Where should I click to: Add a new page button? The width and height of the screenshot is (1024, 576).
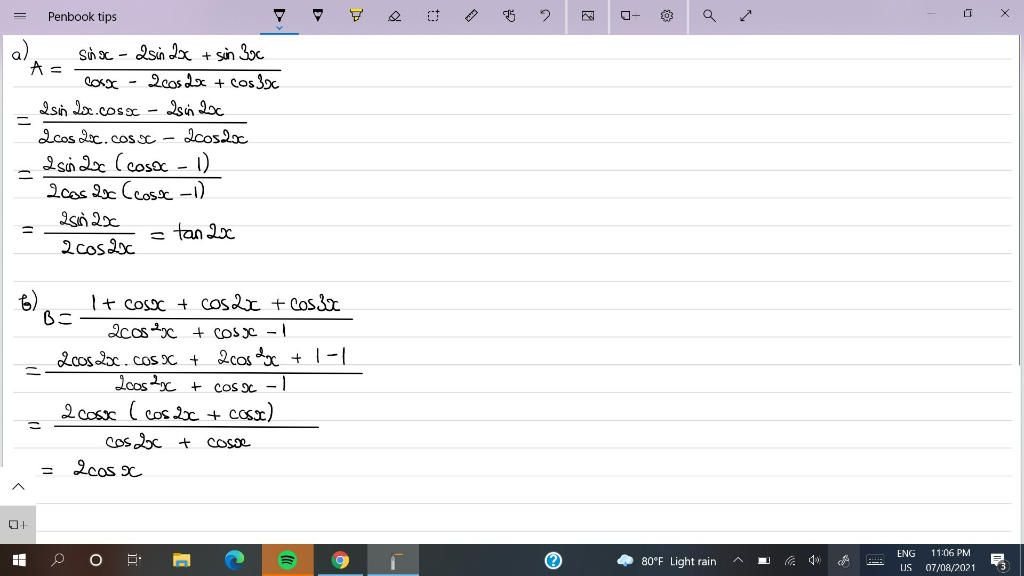coord(18,524)
